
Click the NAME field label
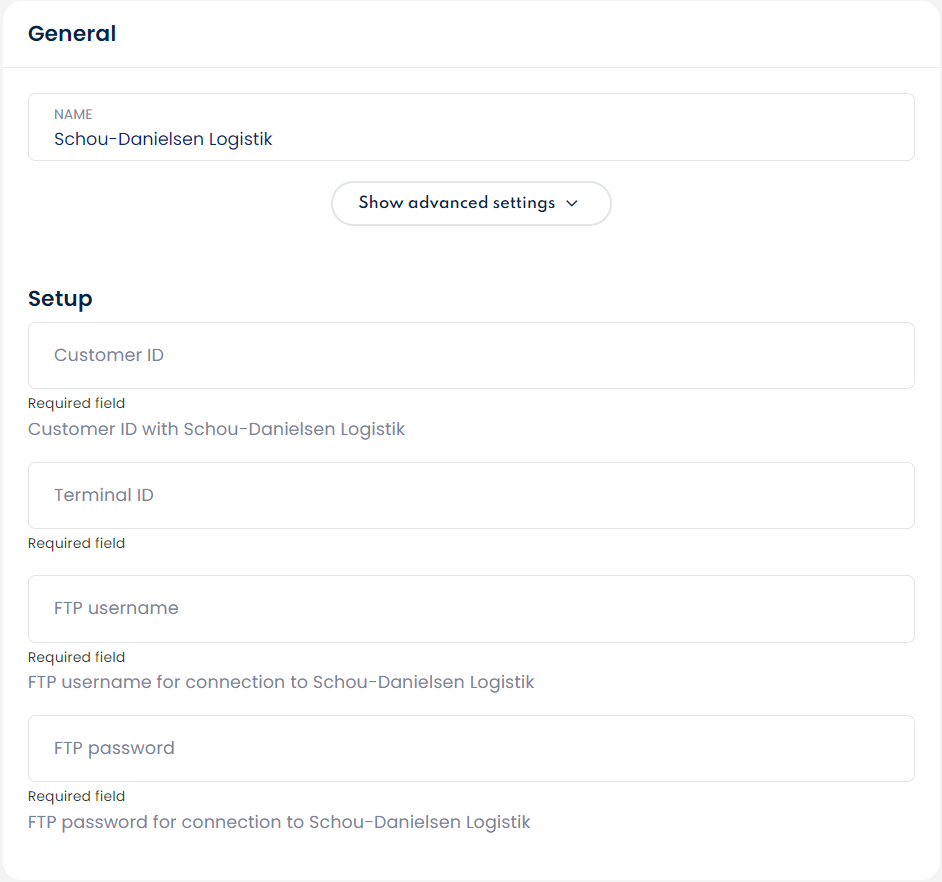[x=73, y=115]
